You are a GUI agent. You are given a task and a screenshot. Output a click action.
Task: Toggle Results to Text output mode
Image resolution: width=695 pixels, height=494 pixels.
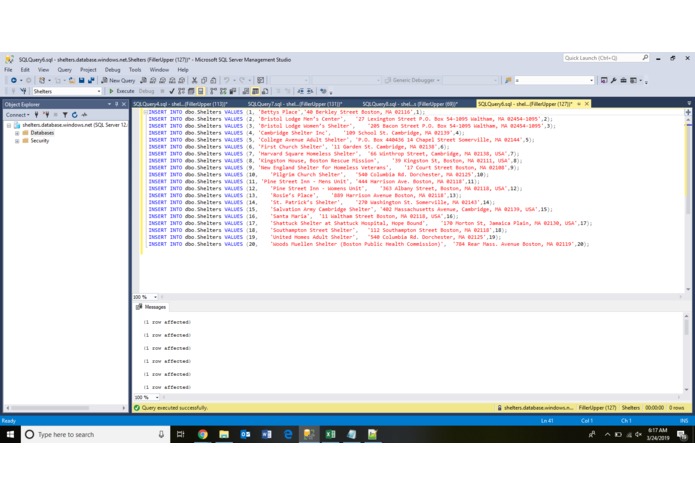246,91
